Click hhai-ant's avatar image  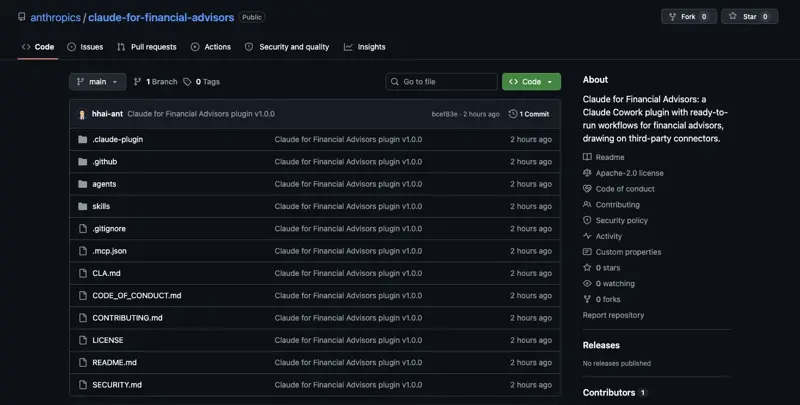click(x=82, y=114)
